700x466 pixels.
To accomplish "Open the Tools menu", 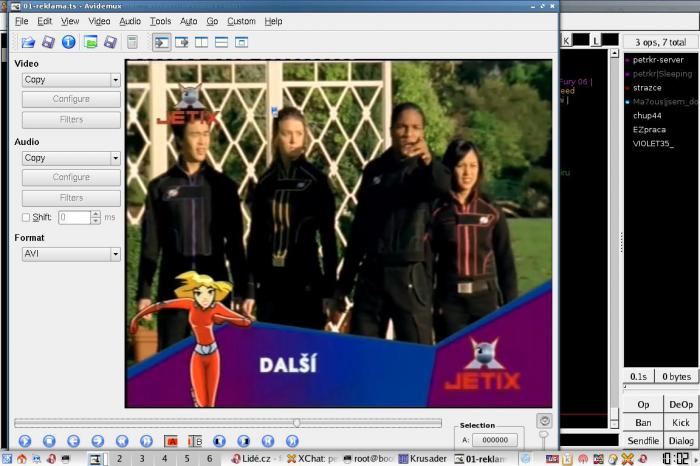I will click(160, 21).
